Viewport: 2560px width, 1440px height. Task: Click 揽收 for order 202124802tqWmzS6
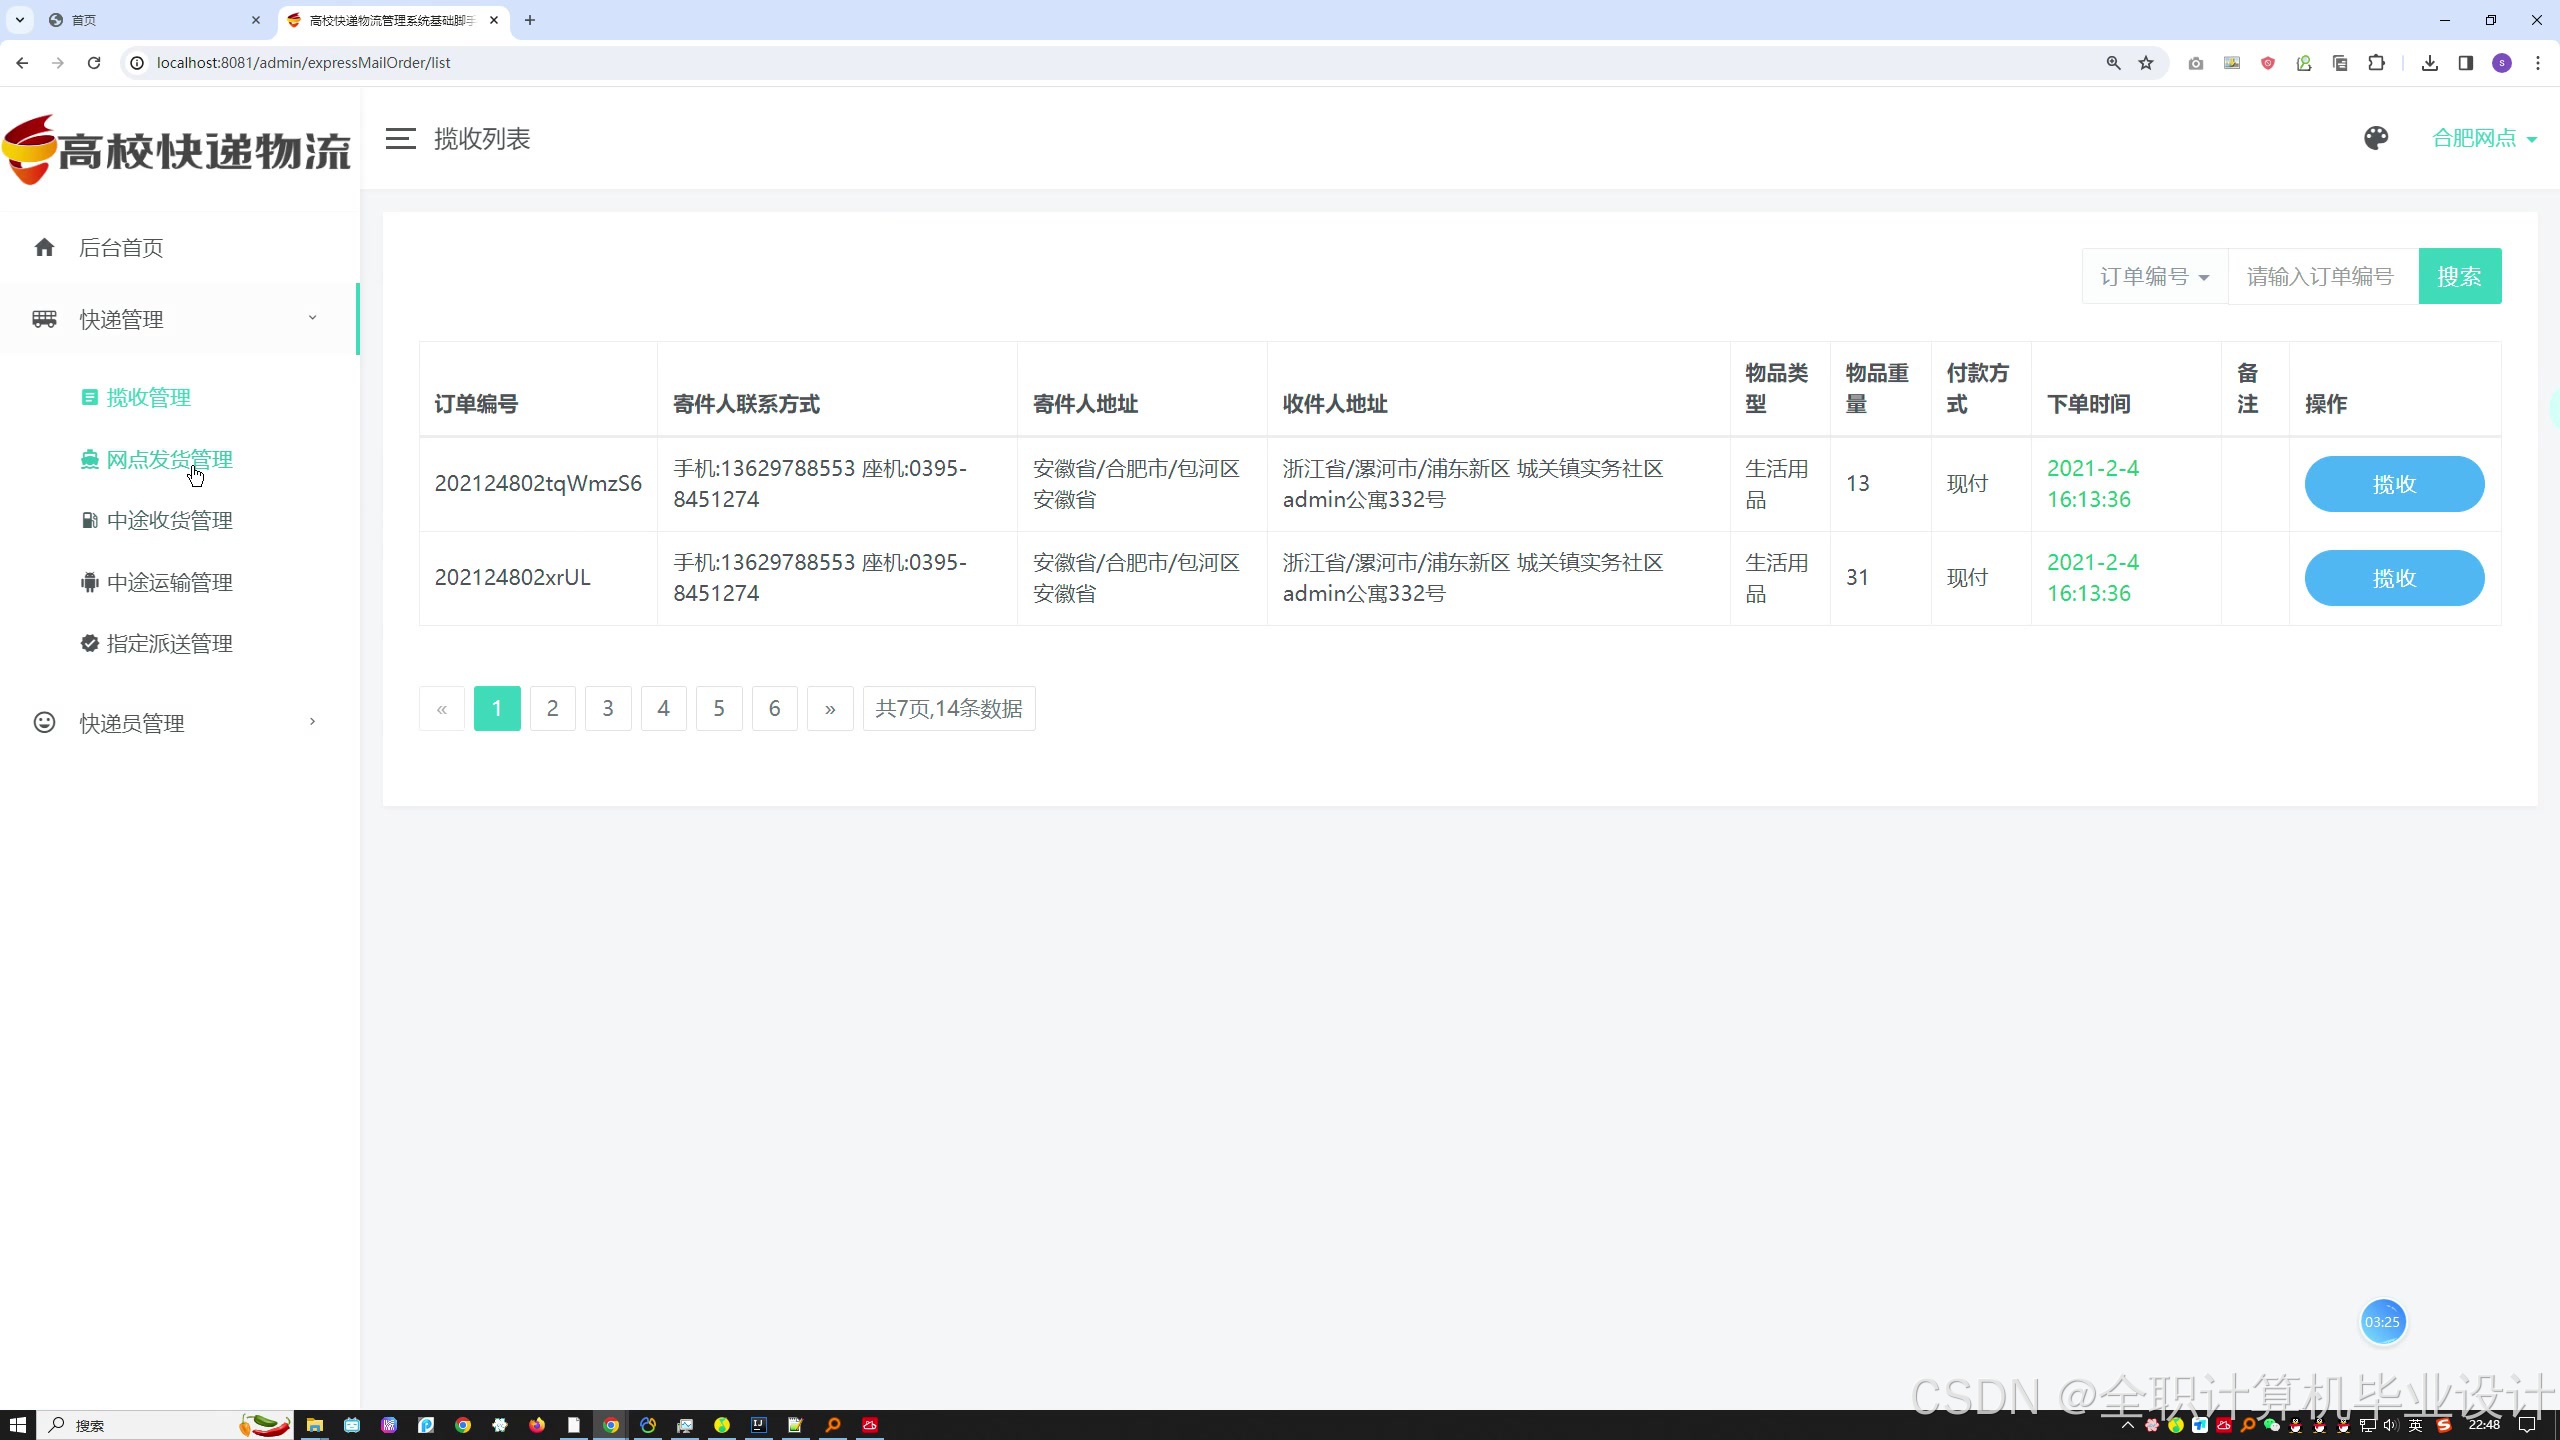click(x=2393, y=484)
